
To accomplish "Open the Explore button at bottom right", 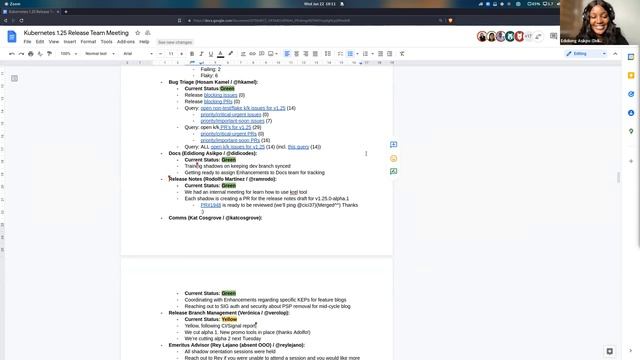I will (609, 351).
